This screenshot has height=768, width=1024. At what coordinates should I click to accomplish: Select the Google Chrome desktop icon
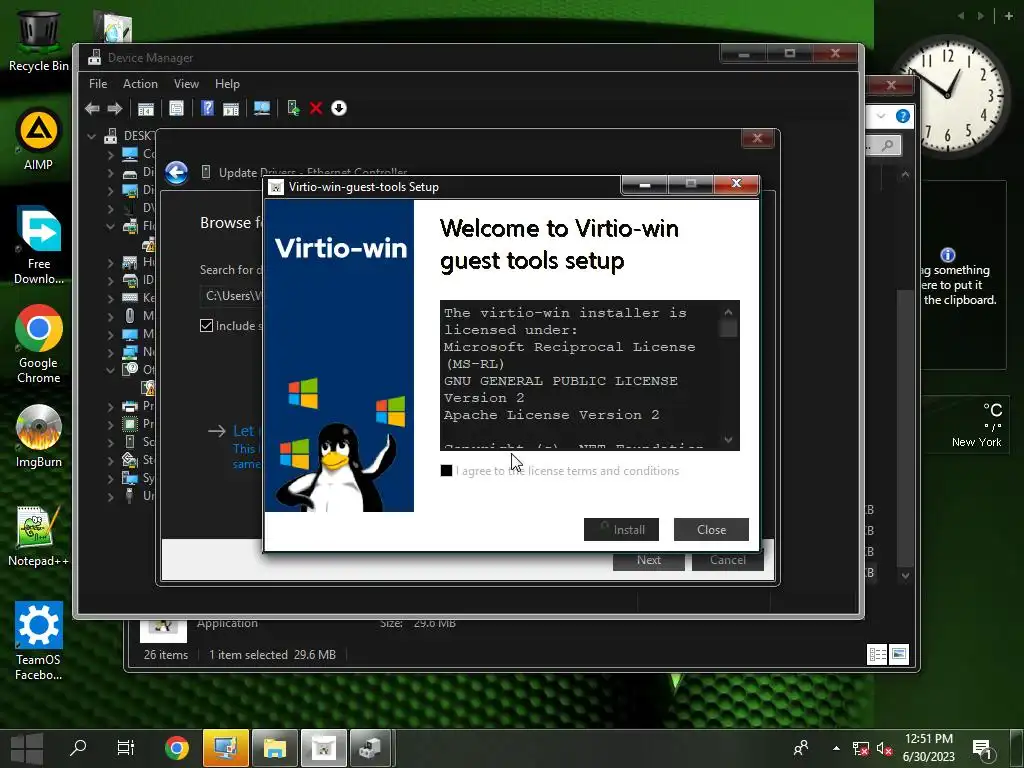38,344
